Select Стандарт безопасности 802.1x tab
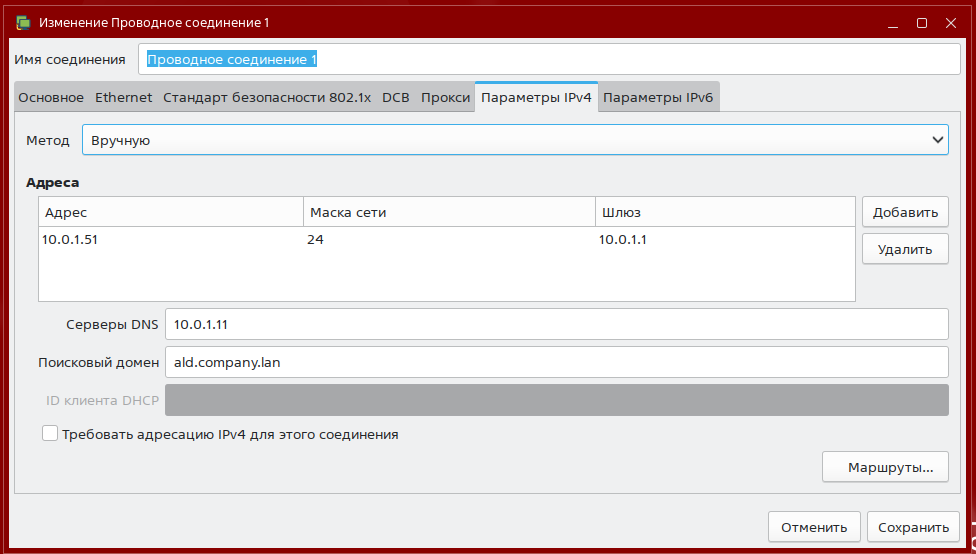This screenshot has height=554, width=976. click(266, 98)
